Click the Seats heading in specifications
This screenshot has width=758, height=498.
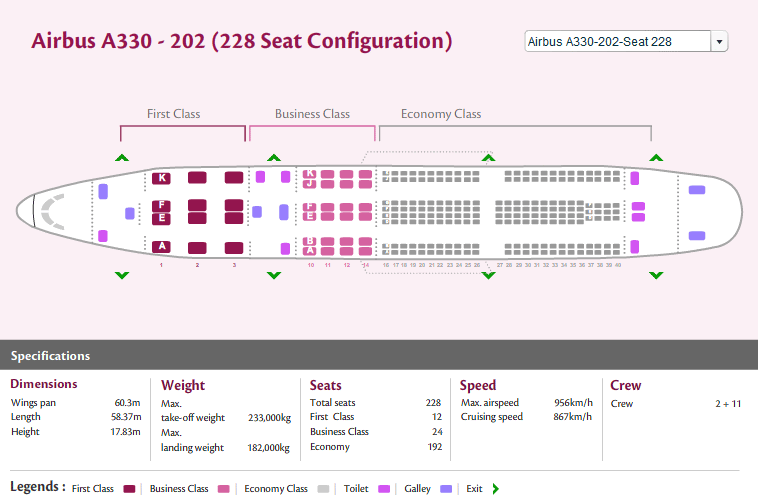tap(325, 385)
